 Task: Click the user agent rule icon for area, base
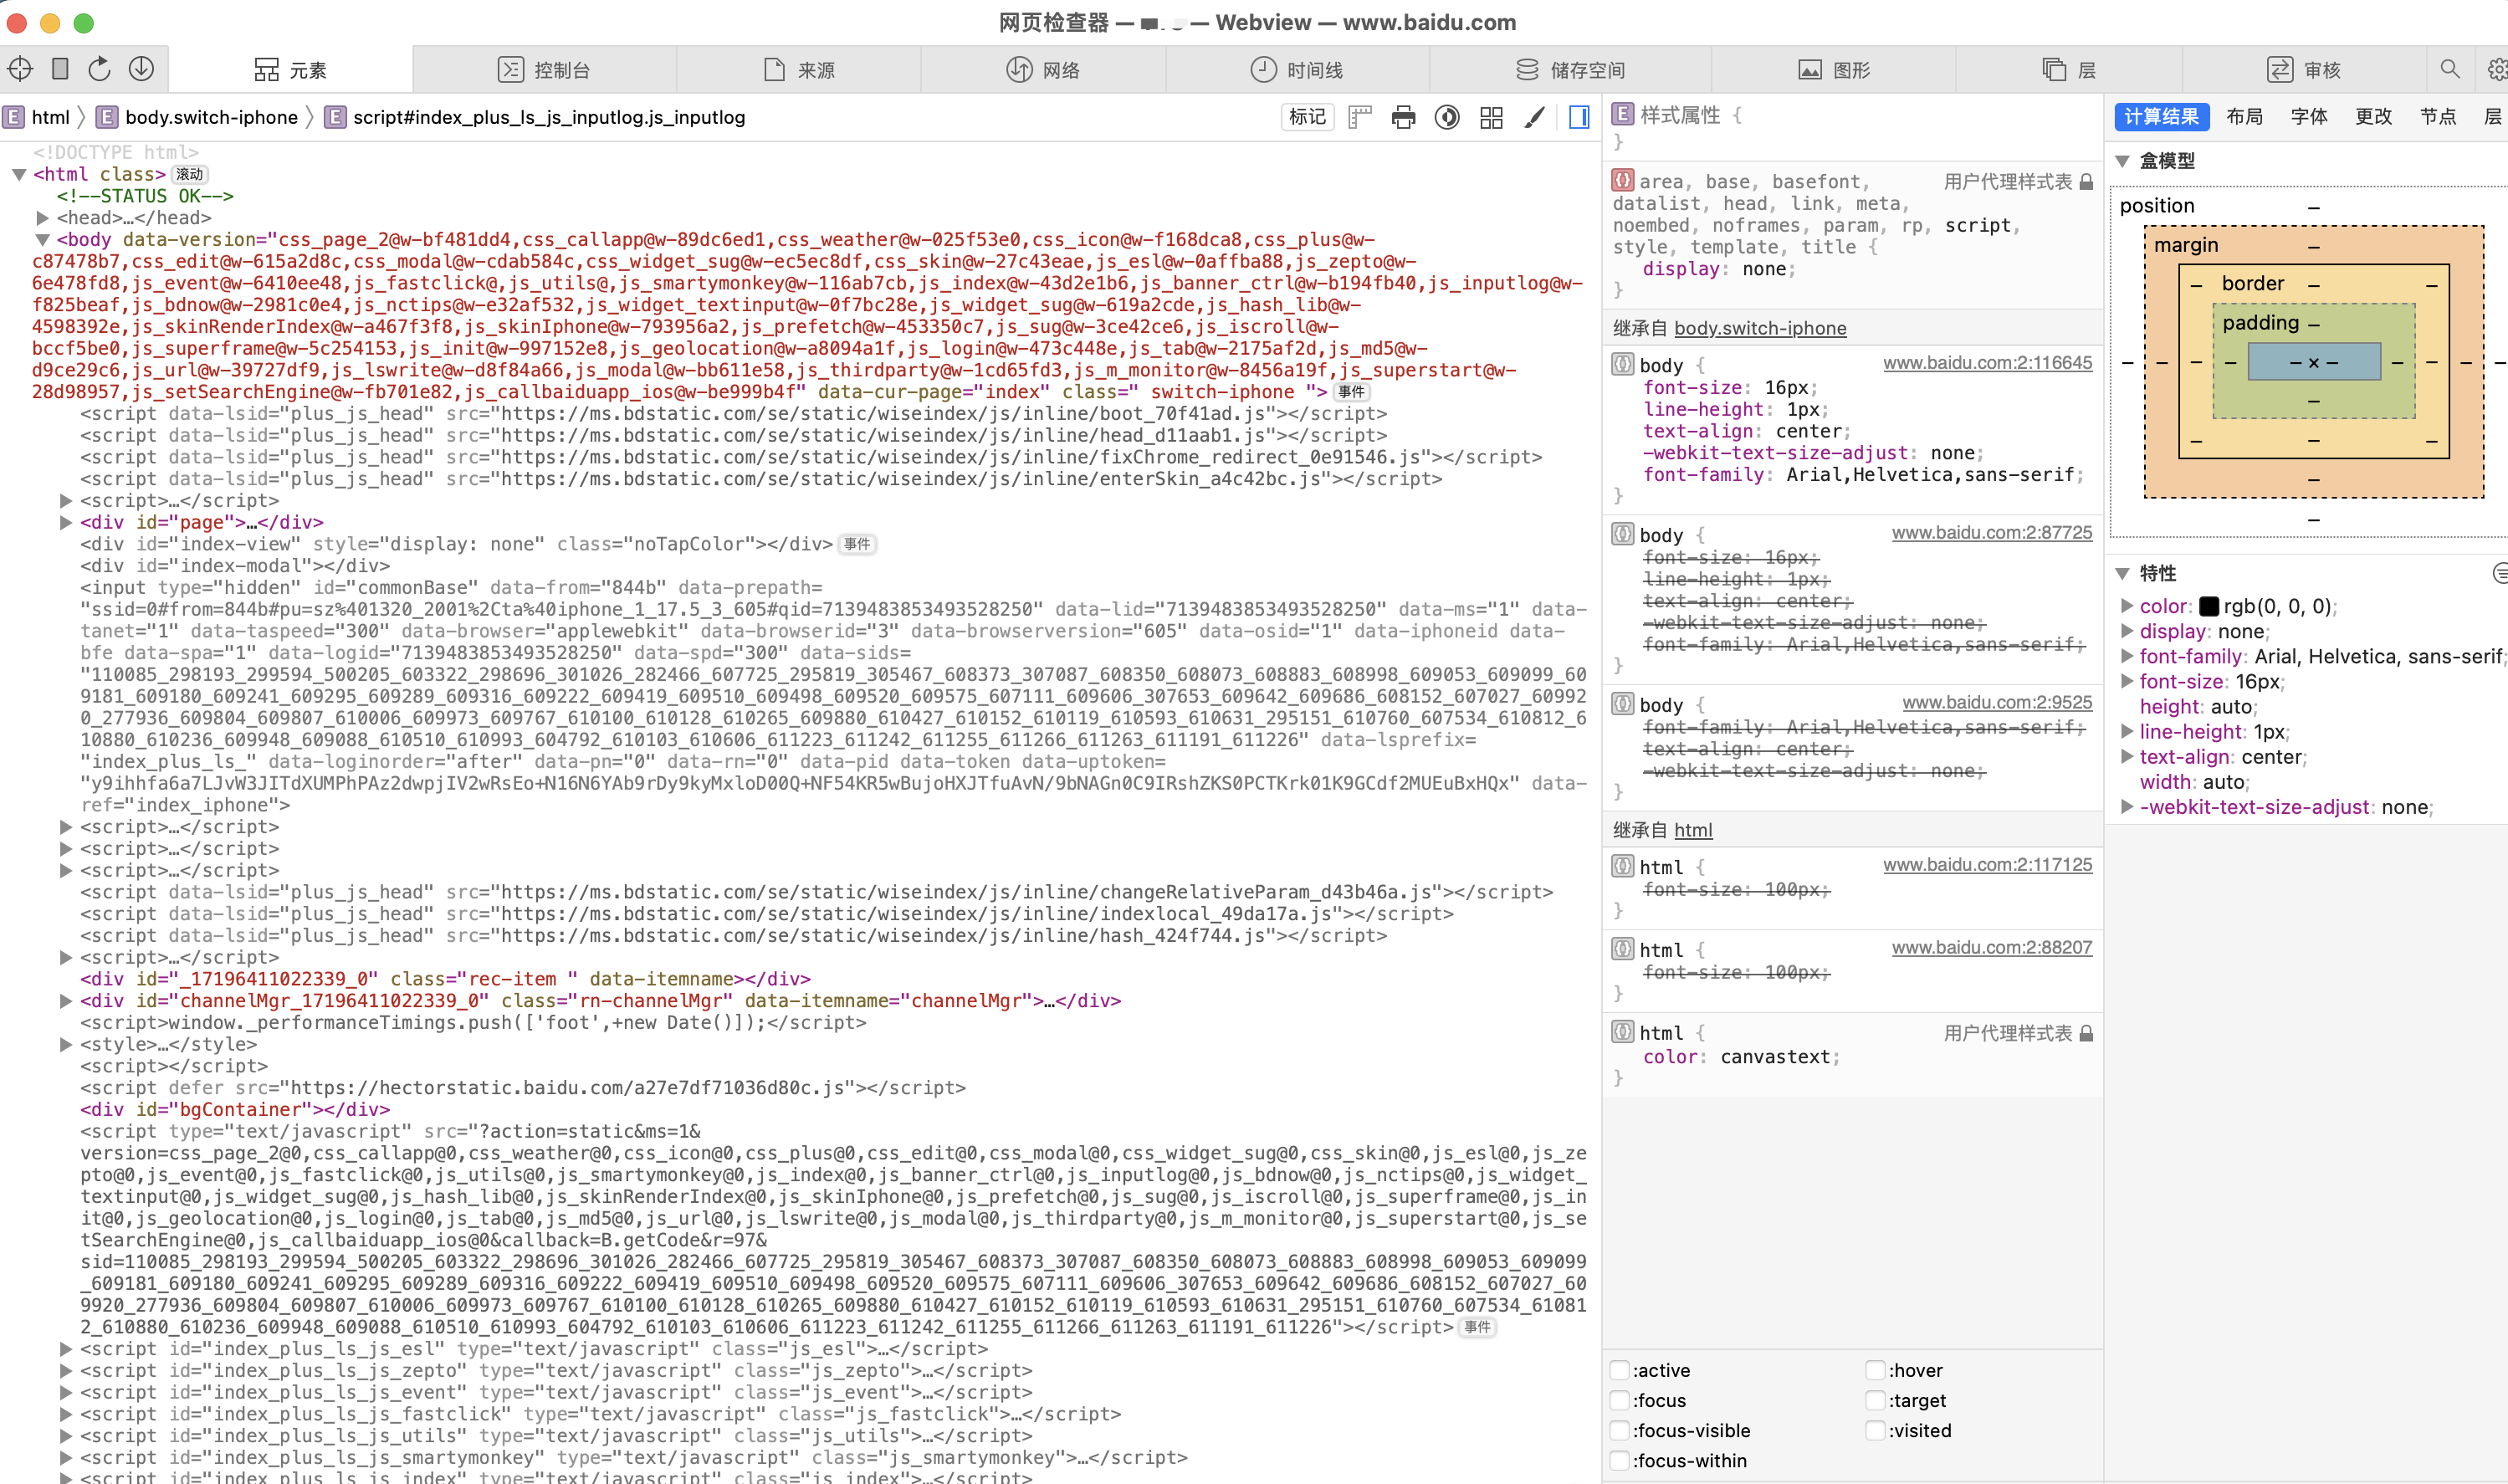1622,180
